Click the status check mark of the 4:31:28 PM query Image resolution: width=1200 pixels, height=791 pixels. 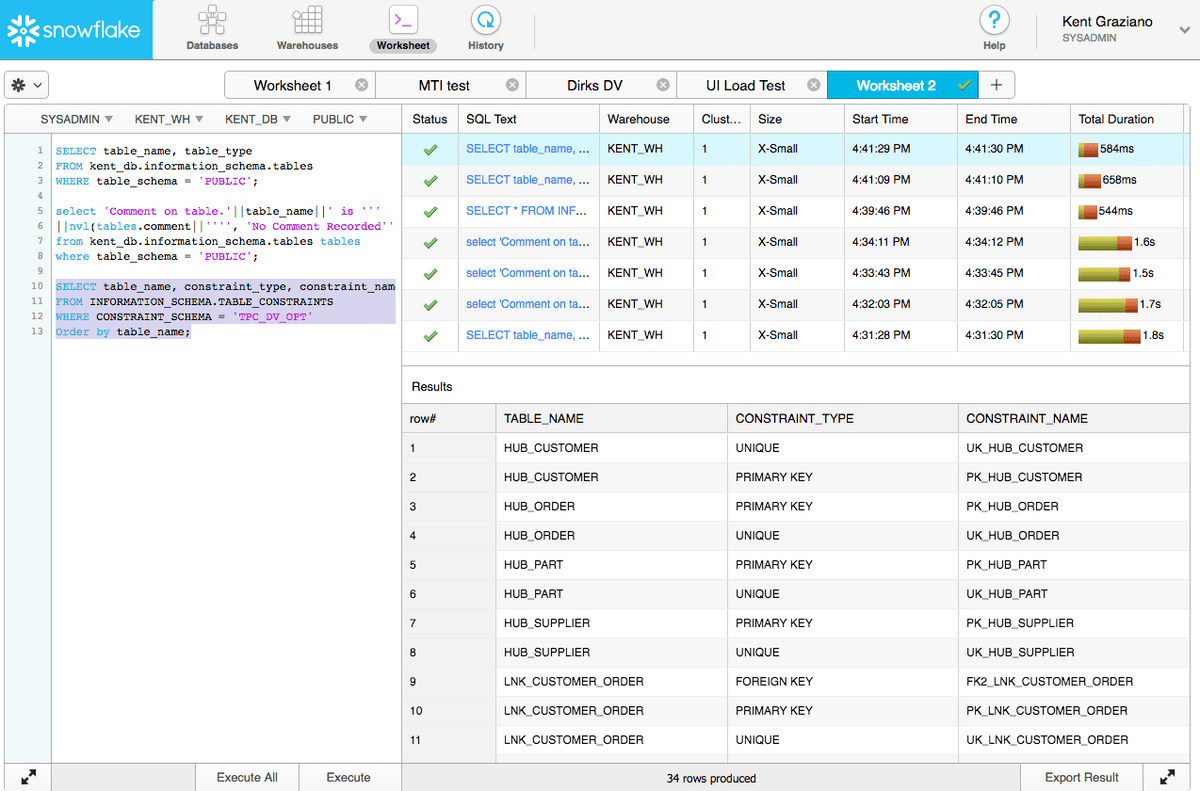[x=430, y=335]
